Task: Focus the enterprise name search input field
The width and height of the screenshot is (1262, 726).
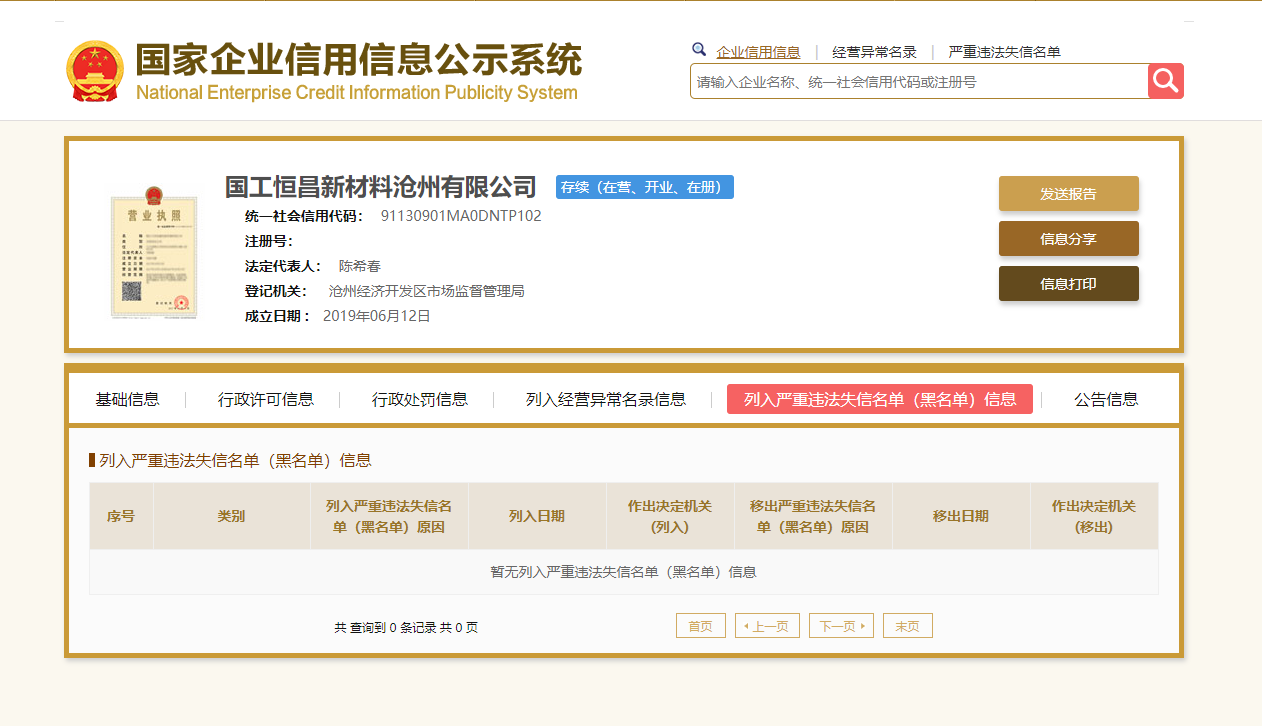Action: click(919, 82)
